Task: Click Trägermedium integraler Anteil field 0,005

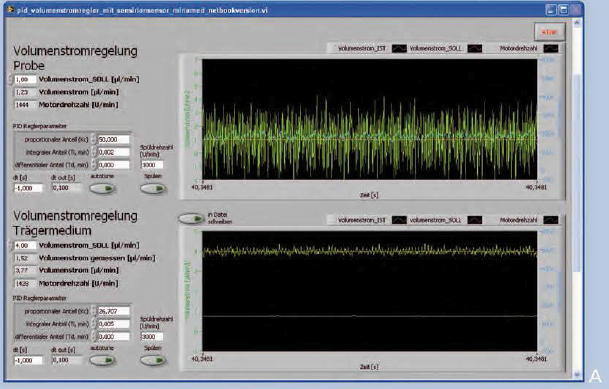Action: 113,324
